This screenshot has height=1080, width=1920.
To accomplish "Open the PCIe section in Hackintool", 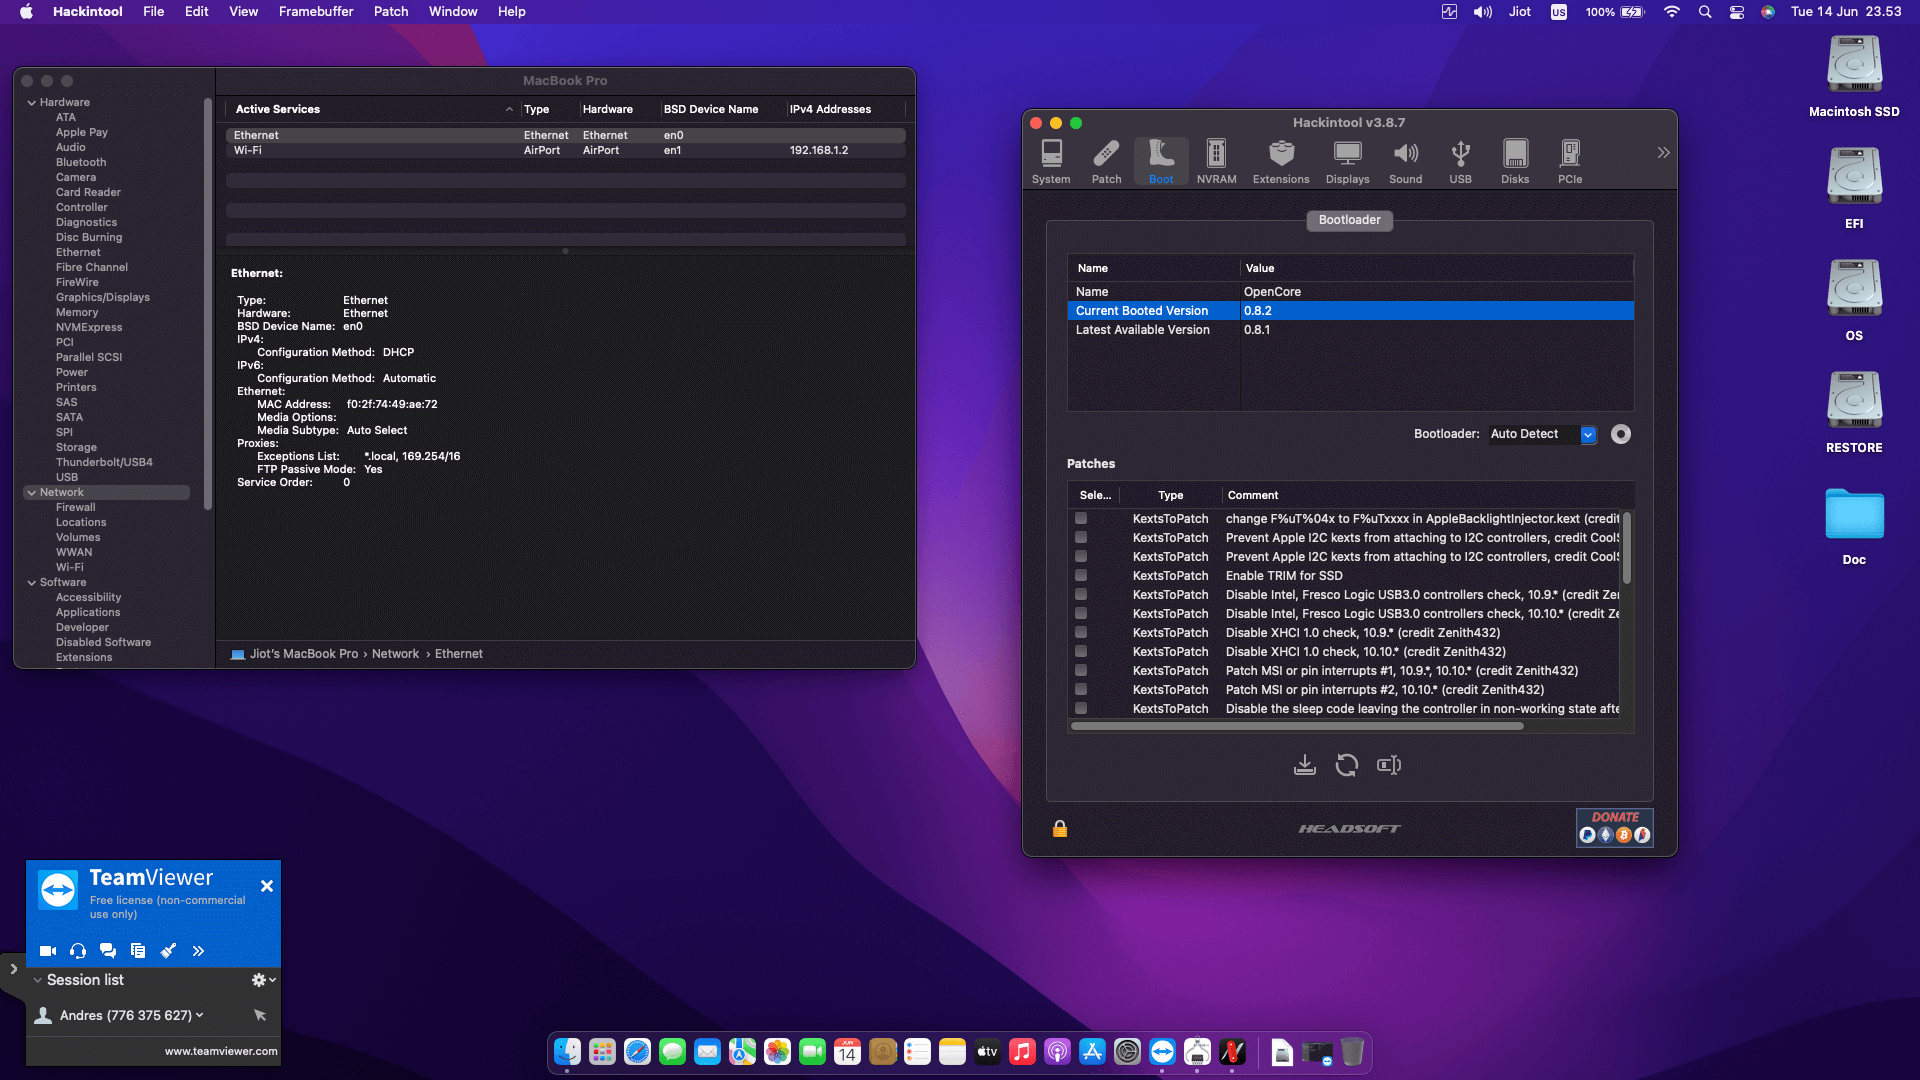I will 1570,160.
